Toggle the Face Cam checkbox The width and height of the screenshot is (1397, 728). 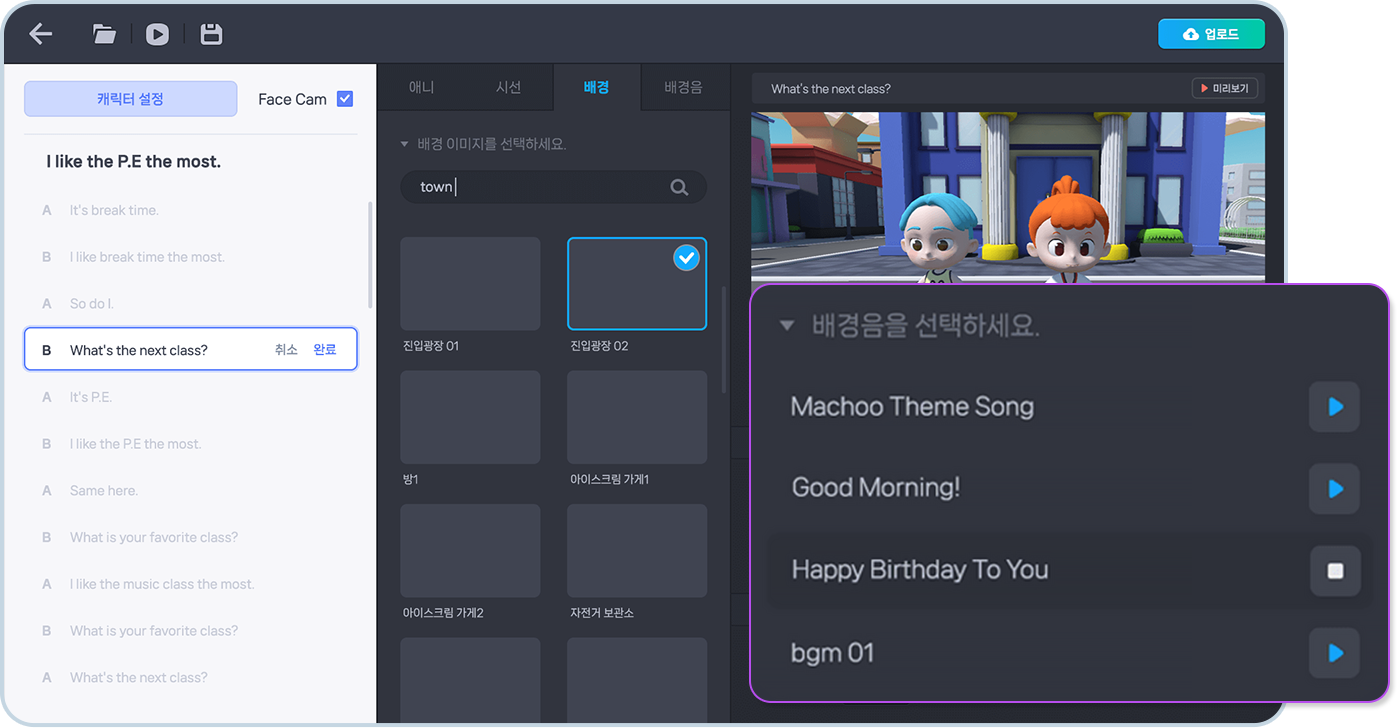pyautogui.click(x=345, y=99)
